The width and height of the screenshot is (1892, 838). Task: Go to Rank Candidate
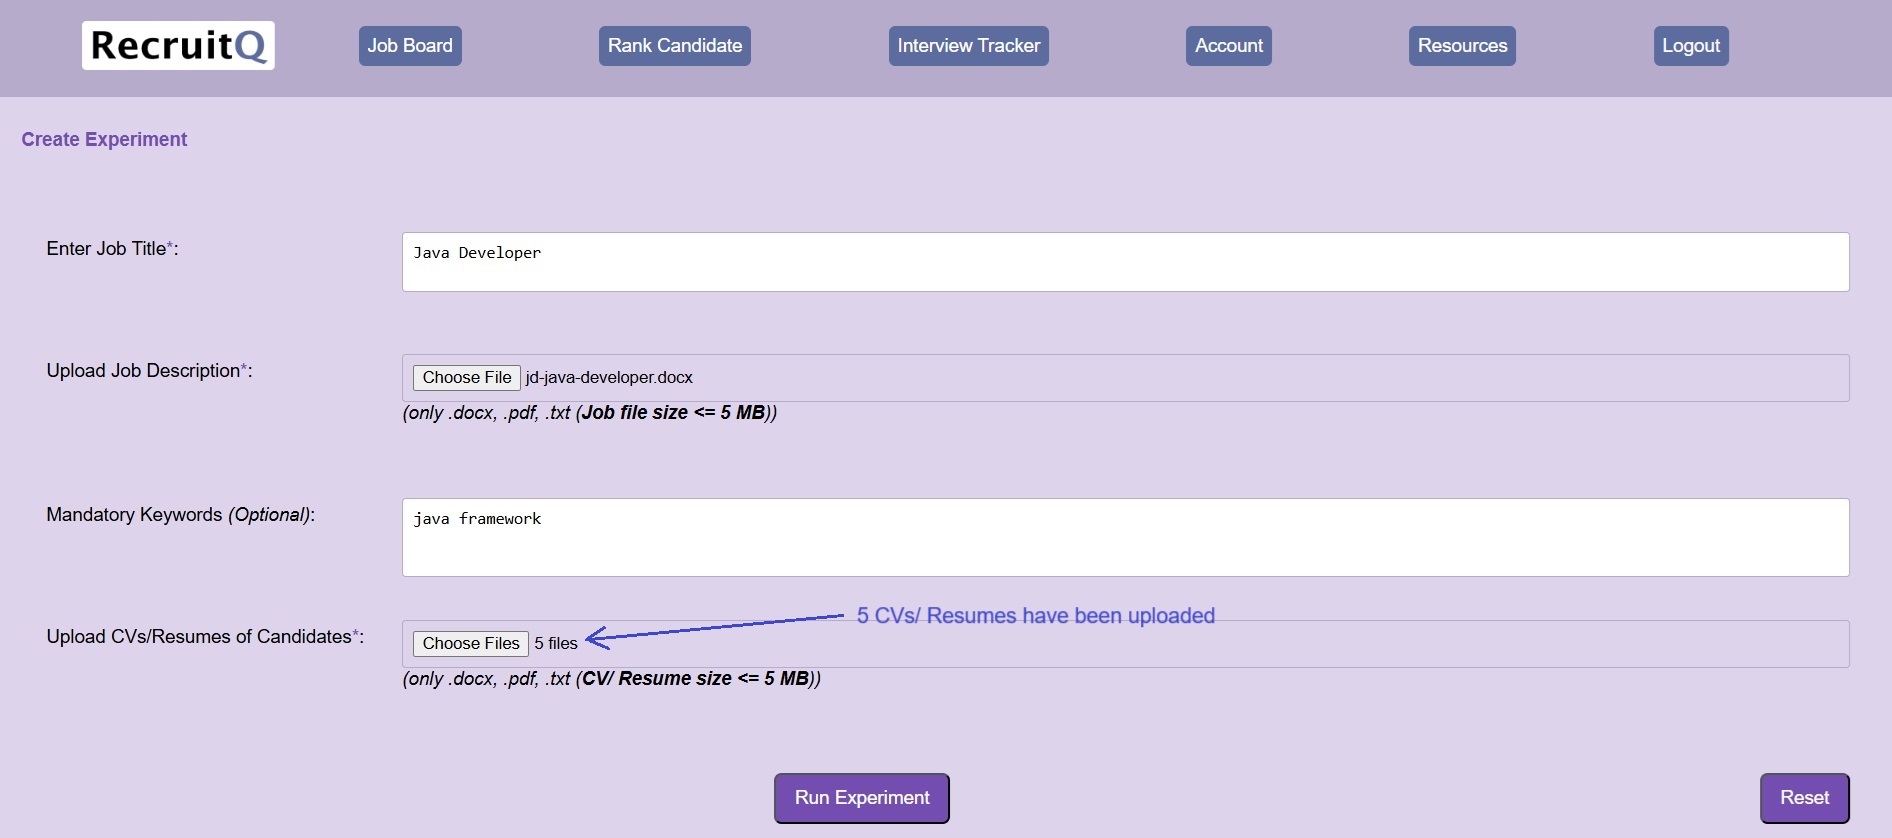coord(674,46)
